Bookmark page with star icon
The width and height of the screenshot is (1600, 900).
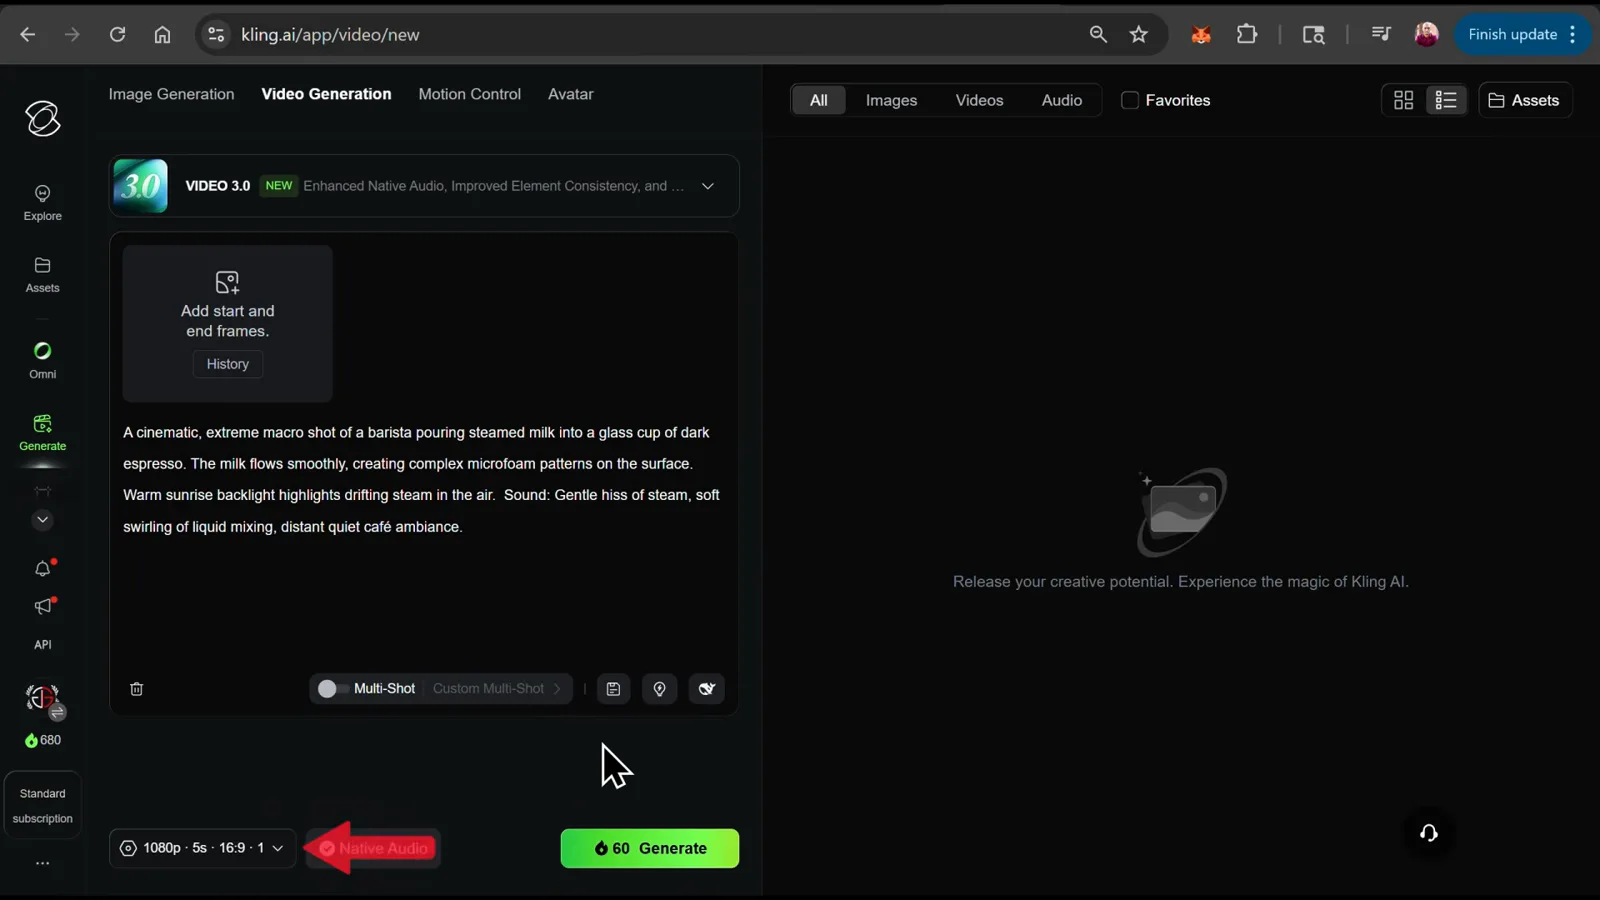[x=1138, y=34]
